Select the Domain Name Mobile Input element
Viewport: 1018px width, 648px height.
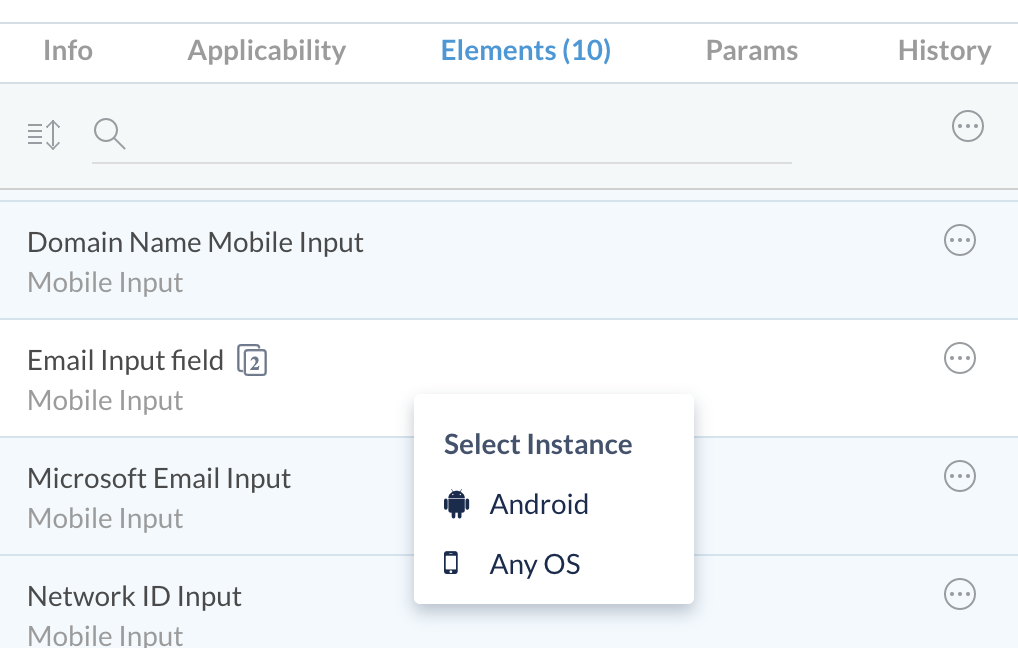click(x=509, y=260)
